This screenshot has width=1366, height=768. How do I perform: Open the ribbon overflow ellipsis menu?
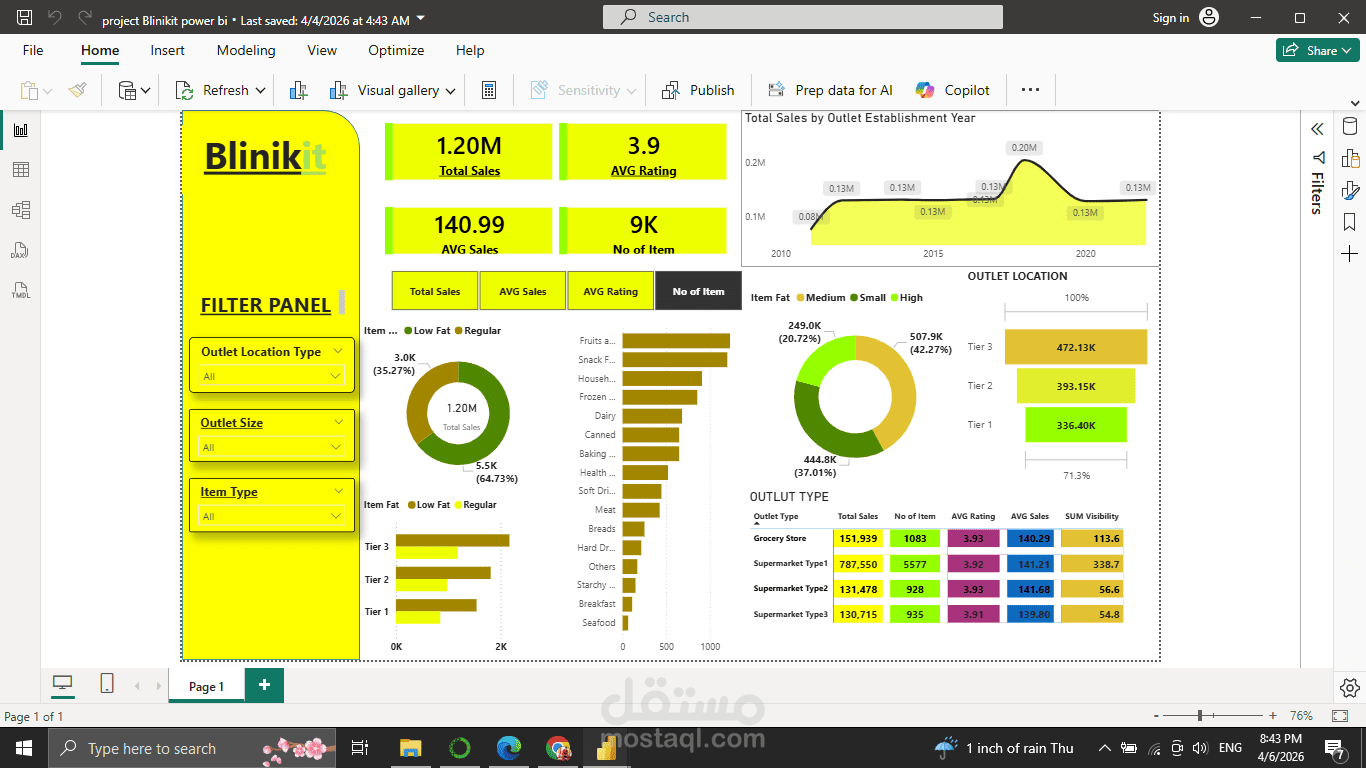(x=1030, y=90)
